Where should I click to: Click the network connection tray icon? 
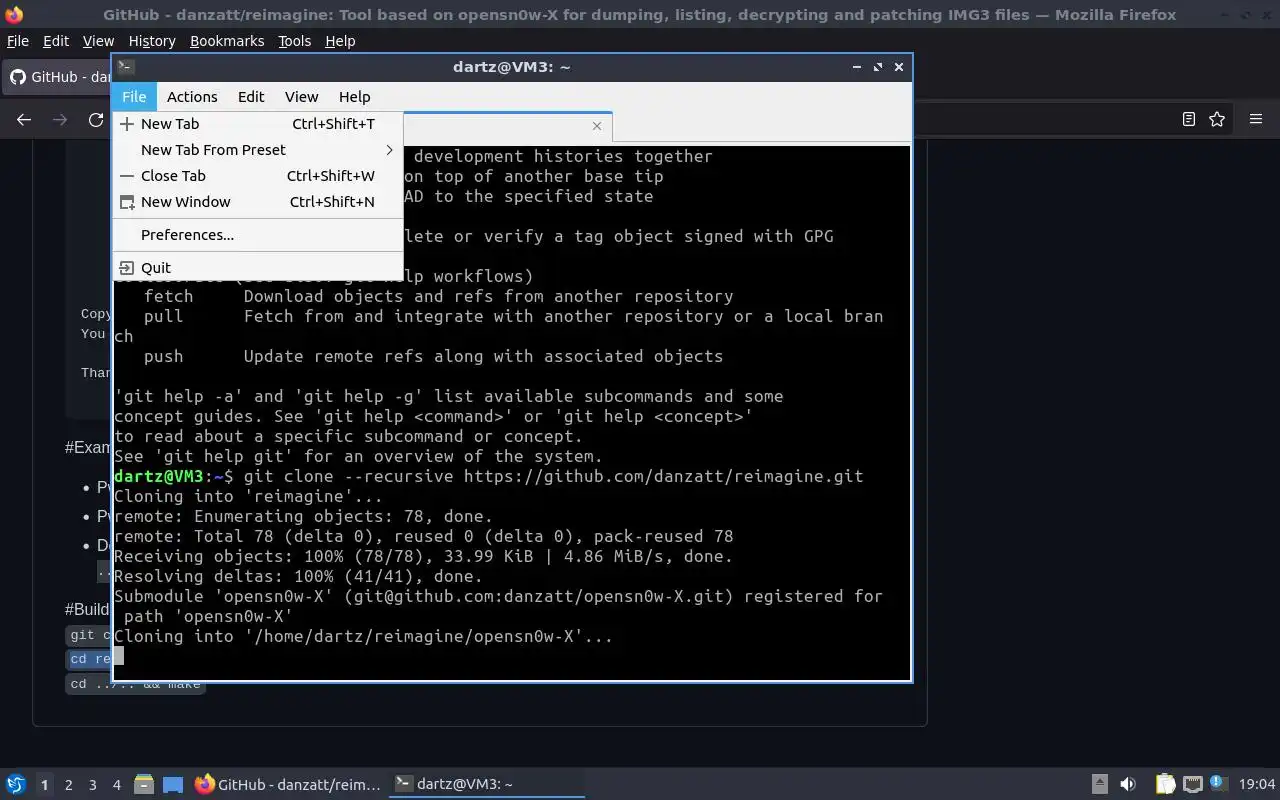1192,785
